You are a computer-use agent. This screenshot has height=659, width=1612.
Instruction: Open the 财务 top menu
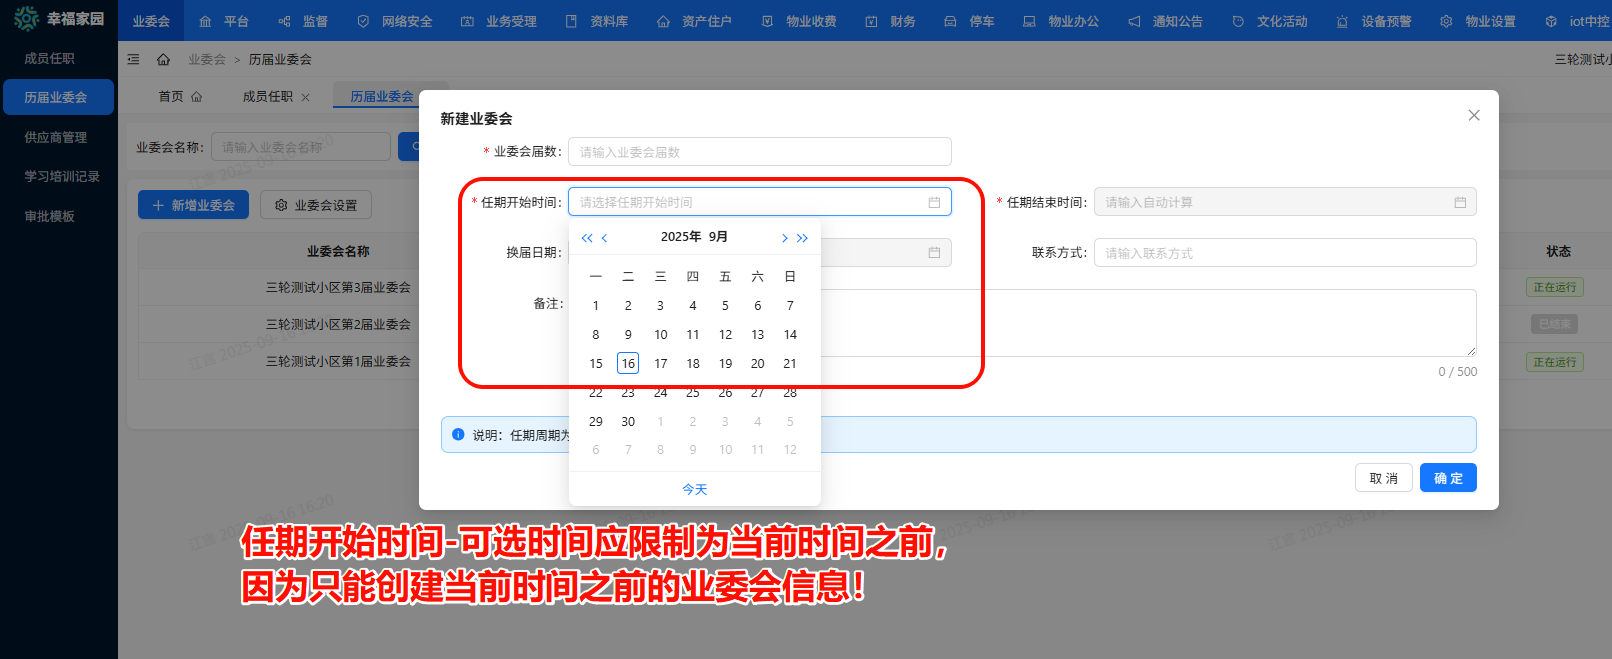click(x=891, y=21)
